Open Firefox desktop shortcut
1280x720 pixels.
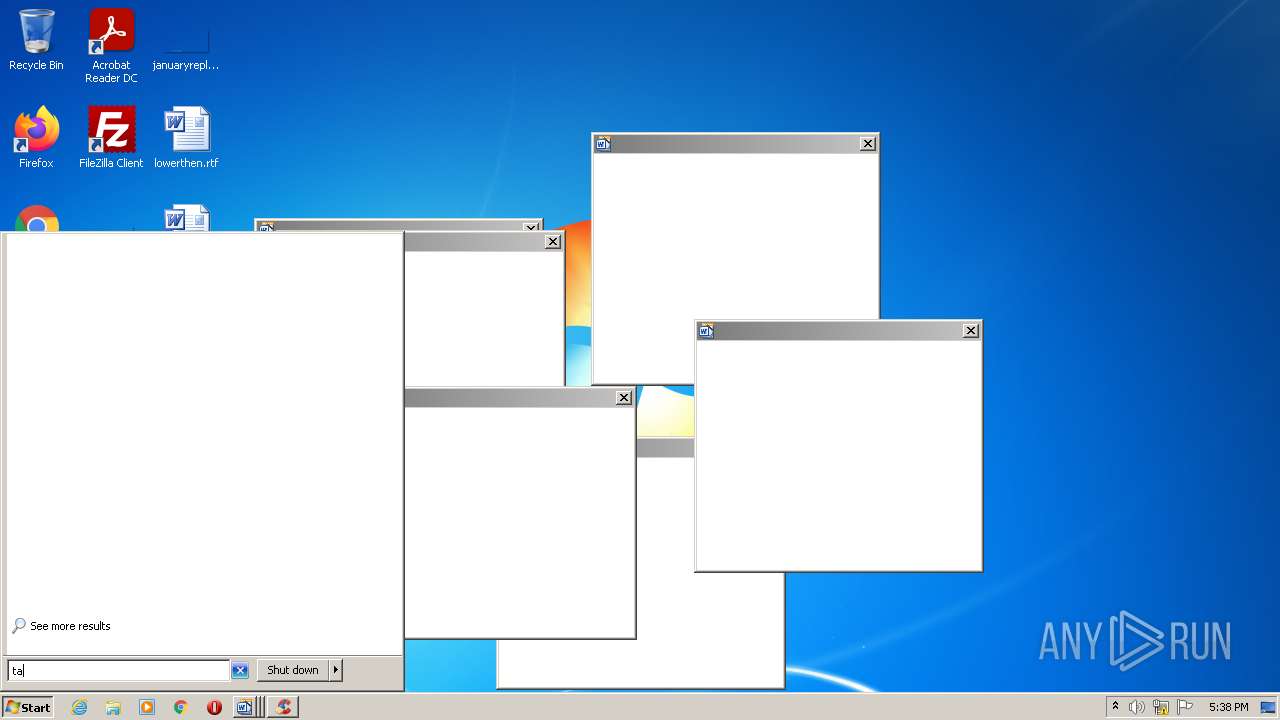pyautogui.click(x=36, y=138)
